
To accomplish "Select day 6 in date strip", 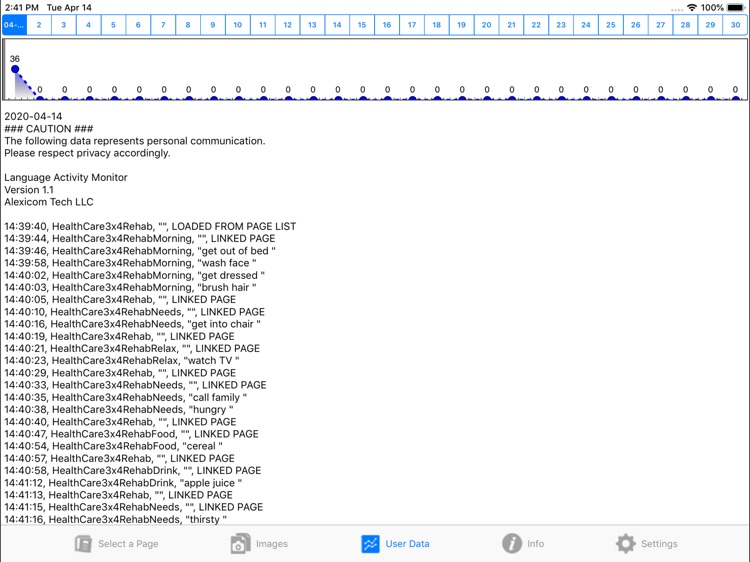I will tap(138, 25).
